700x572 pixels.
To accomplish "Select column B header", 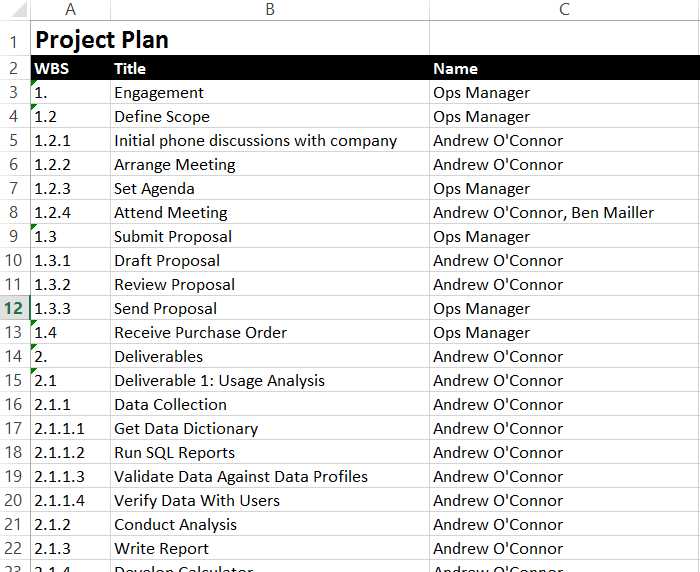I will (270, 10).
